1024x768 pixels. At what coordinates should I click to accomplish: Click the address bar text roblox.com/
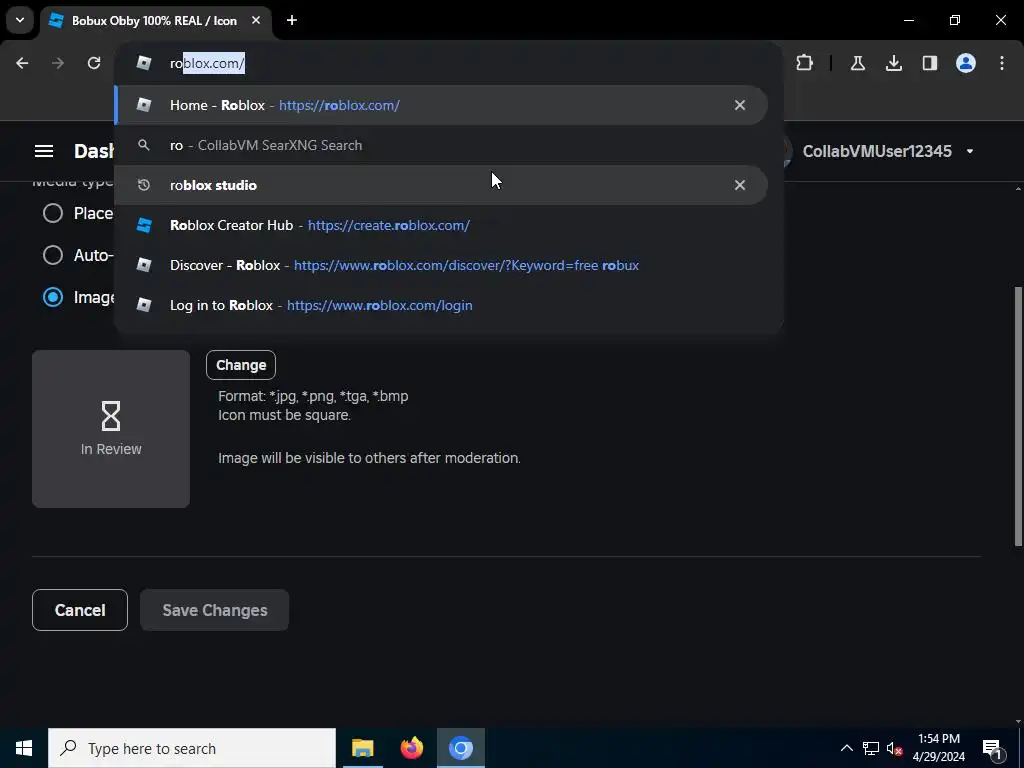(x=207, y=63)
